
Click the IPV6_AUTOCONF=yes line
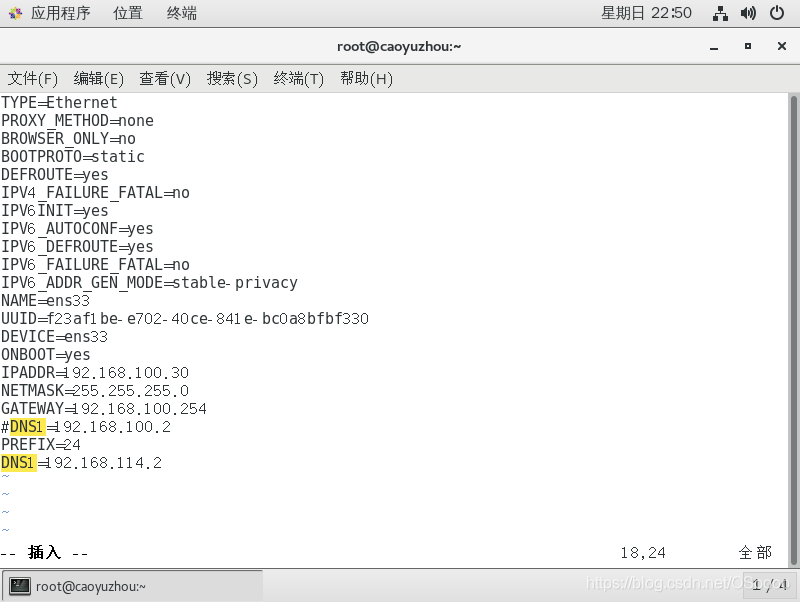click(x=77, y=228)
